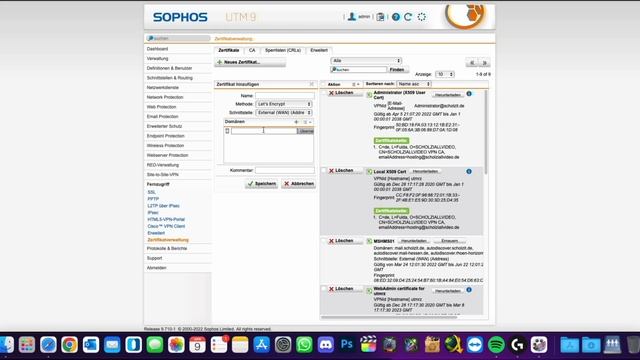The width and height of the screenshot is (640, 360).
Task: Click the certificate list vertical scrollbar
Action: (x=486, y=132)
